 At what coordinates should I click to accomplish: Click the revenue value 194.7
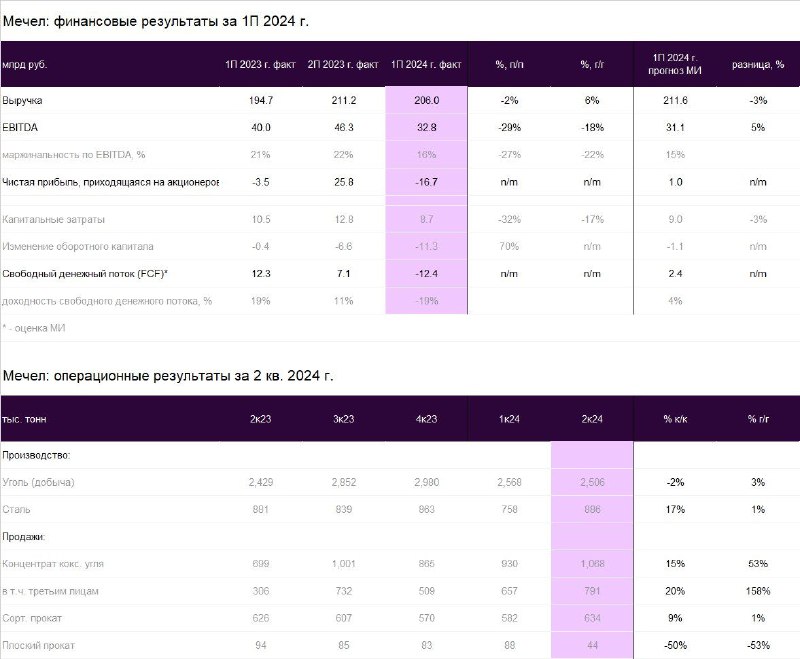coord(261,100)
